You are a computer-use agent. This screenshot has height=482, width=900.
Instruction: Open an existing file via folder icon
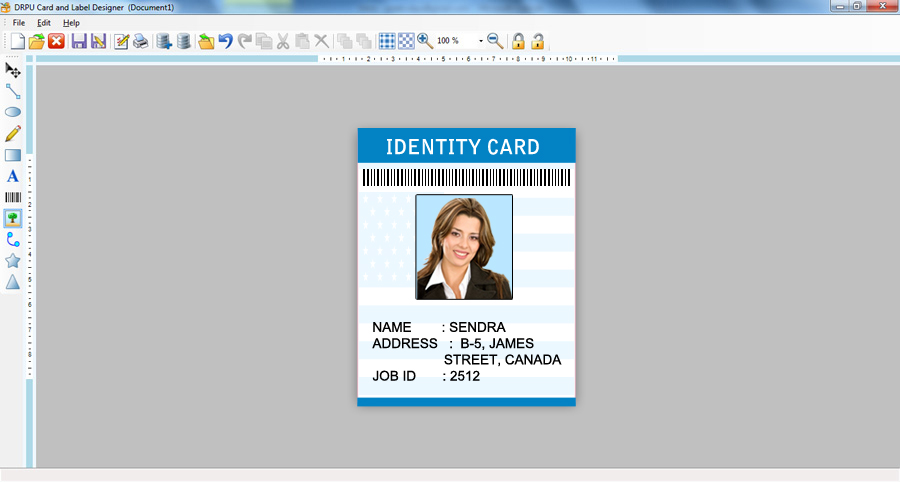click(x=36, y=41)
